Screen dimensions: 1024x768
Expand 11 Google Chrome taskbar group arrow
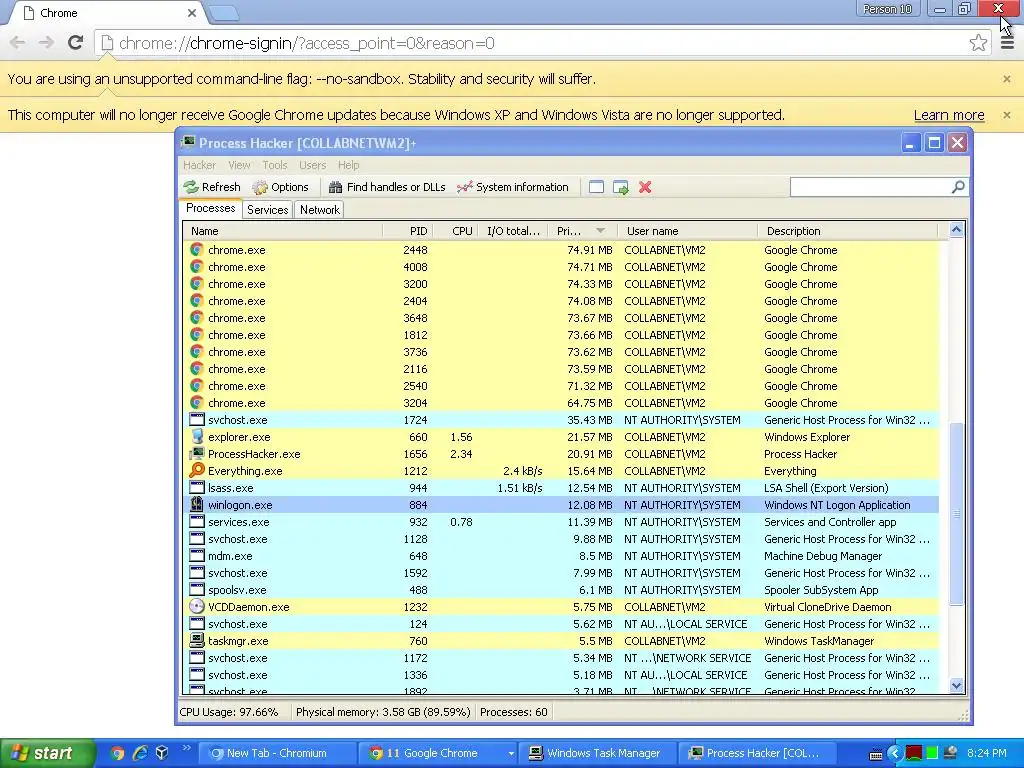(511, 753)
